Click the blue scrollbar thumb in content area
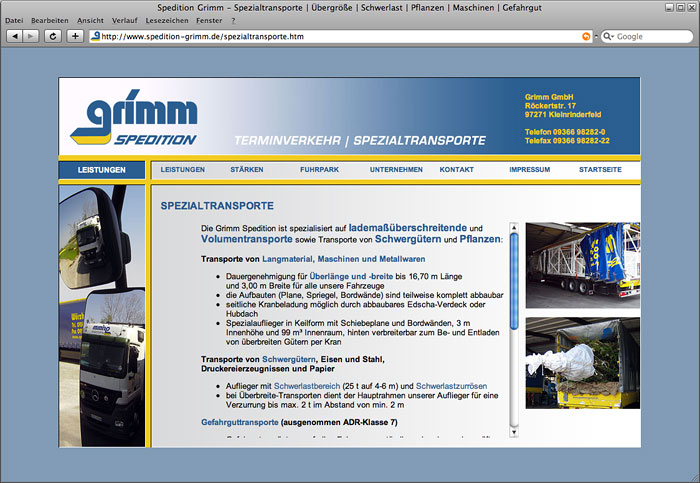700x483 pixels. pyautogui.click(x=514, y=281)
